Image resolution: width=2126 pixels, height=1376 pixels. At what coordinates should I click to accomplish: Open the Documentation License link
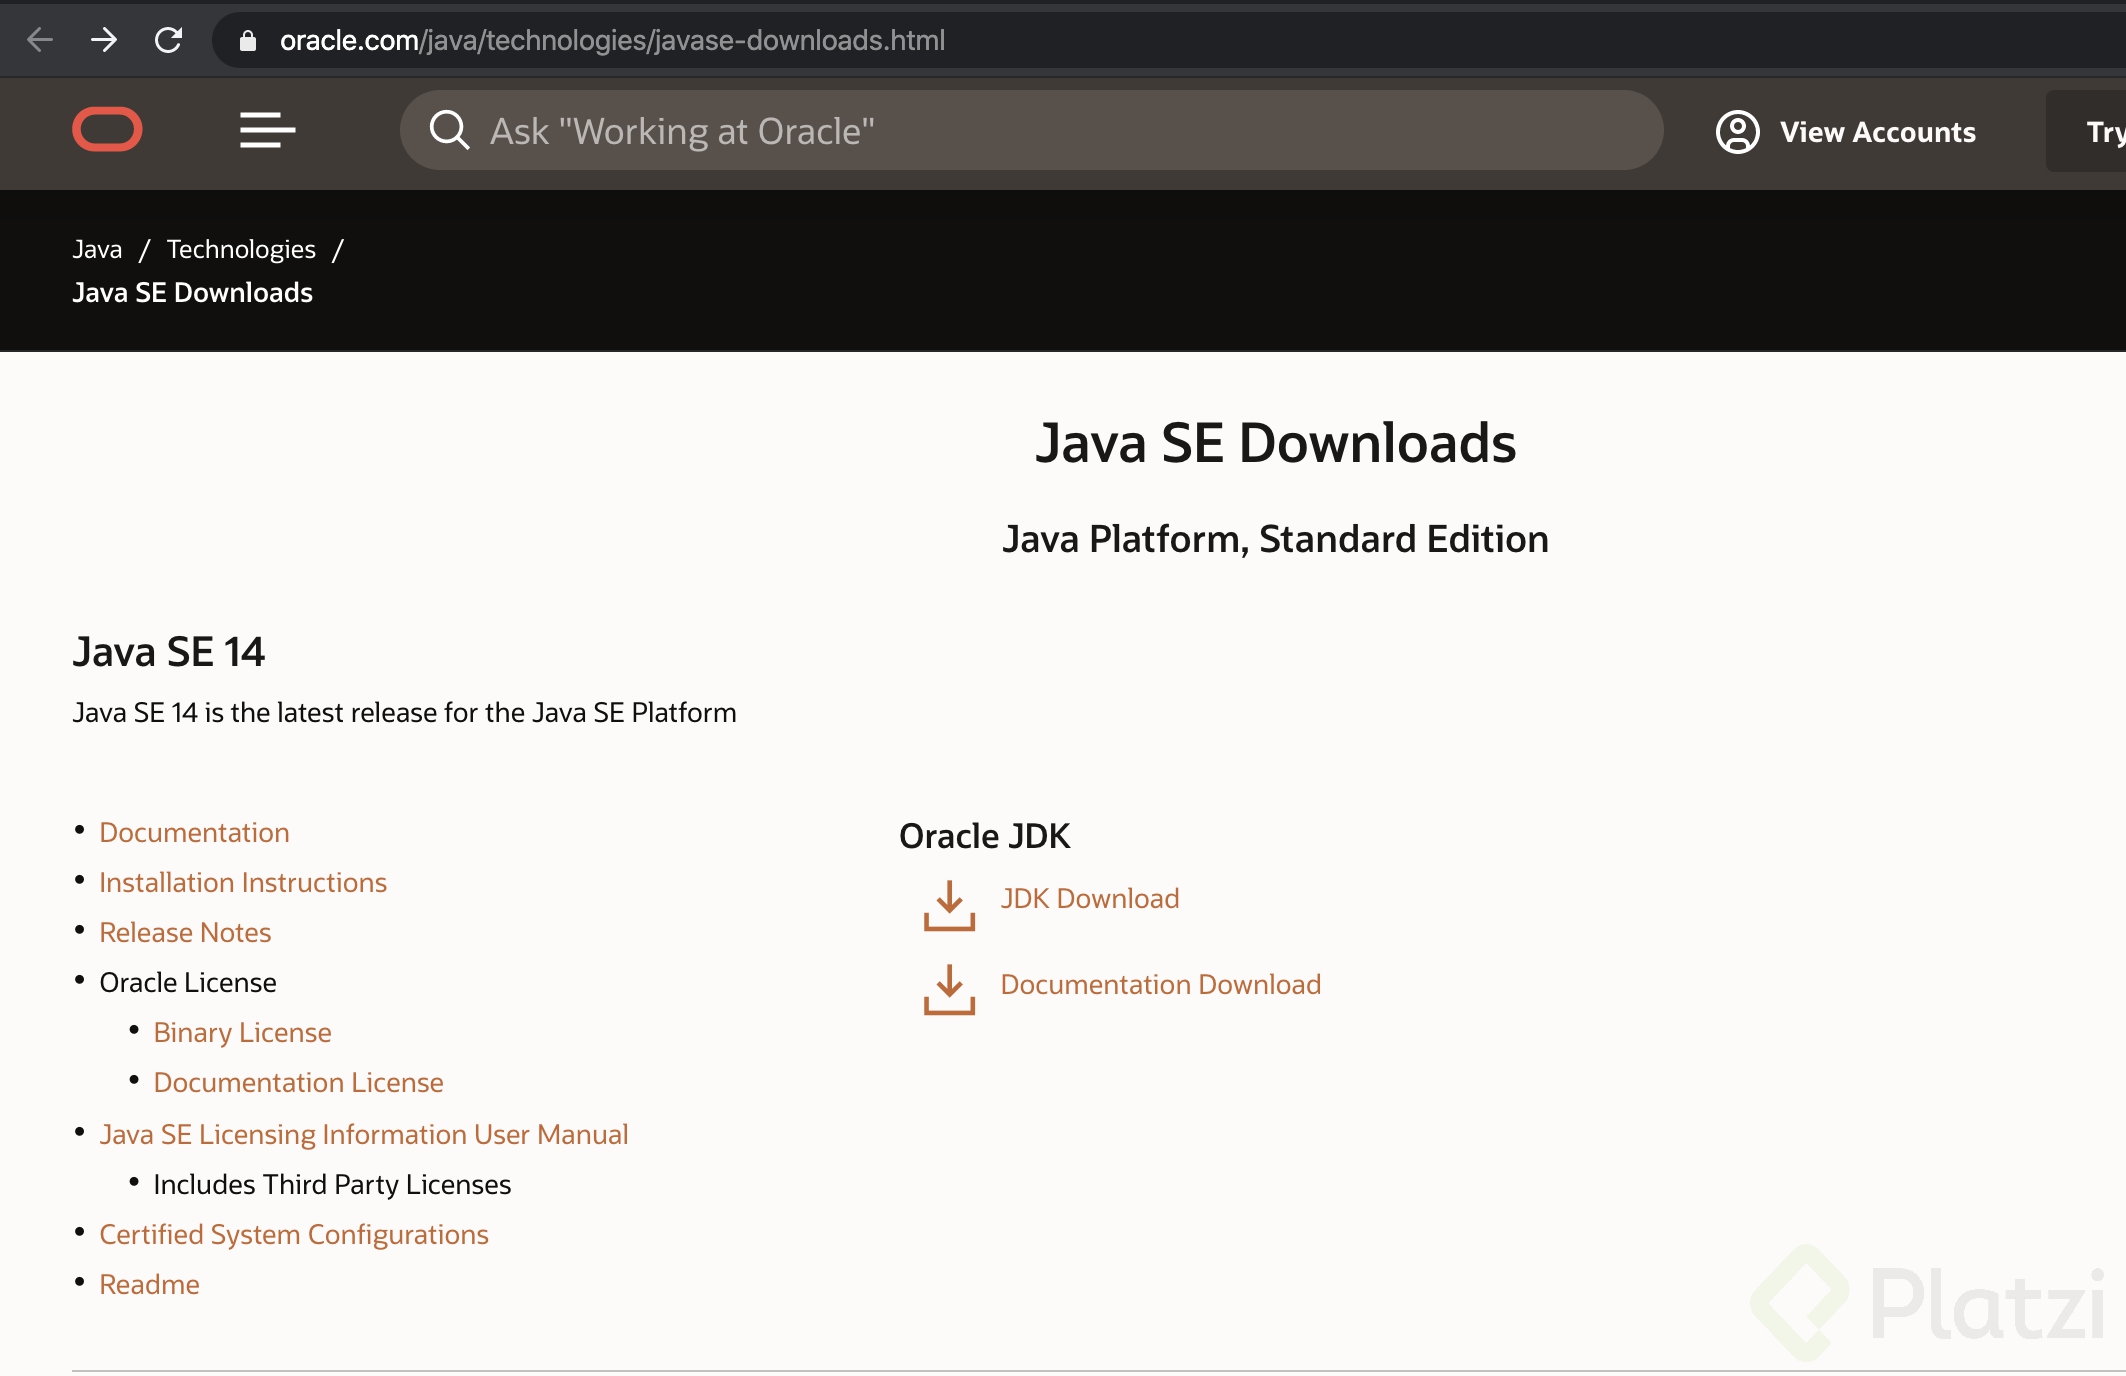click(298, 1082)
